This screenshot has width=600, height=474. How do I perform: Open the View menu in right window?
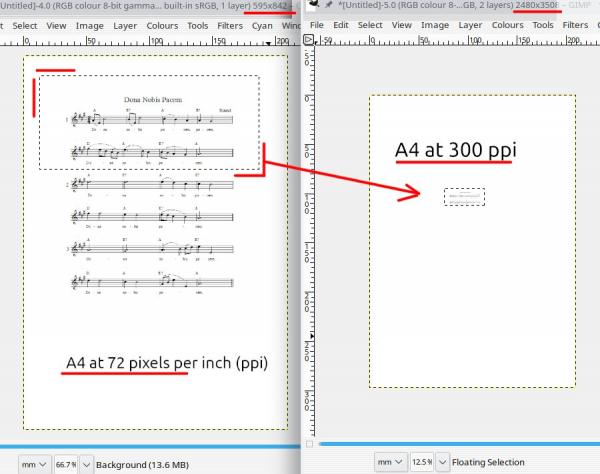(401, 25)
